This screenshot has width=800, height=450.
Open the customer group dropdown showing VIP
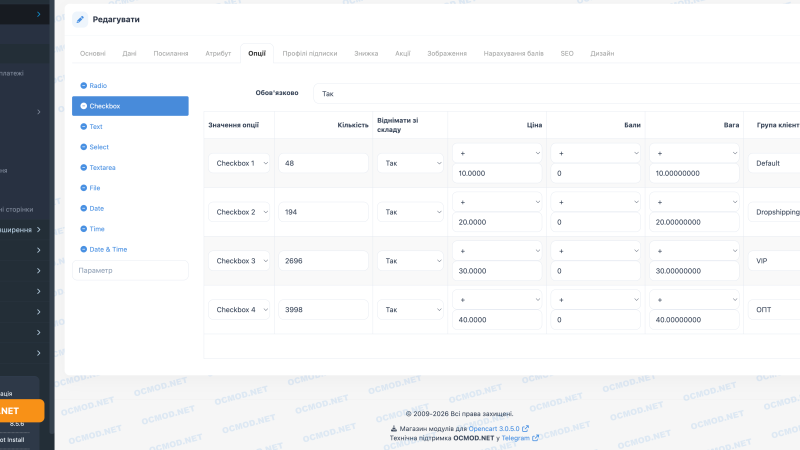774,261
